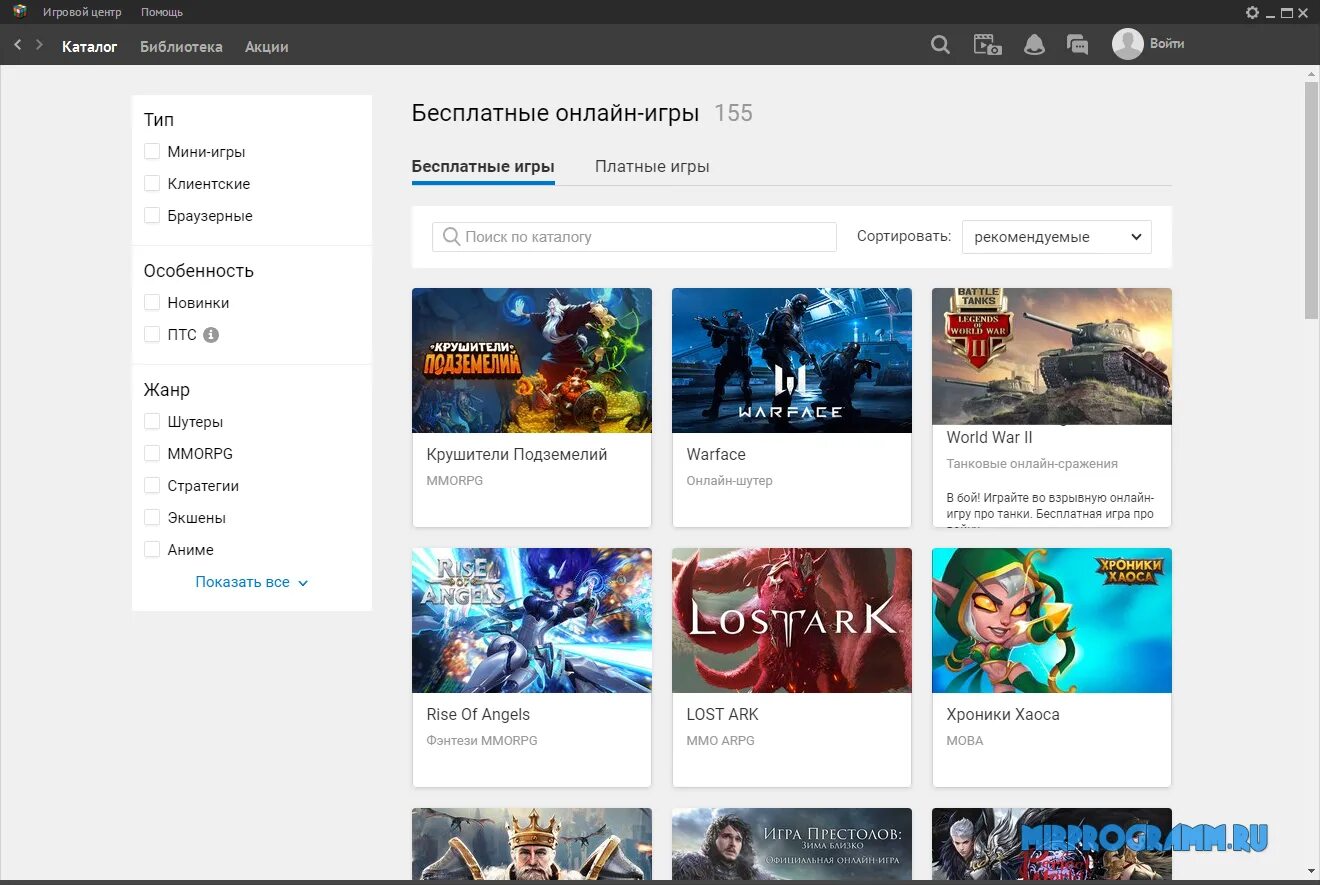Open the LOST ARK game thumbnail
The width and height of the screenshot is (1320, 885).
[792, 620]
